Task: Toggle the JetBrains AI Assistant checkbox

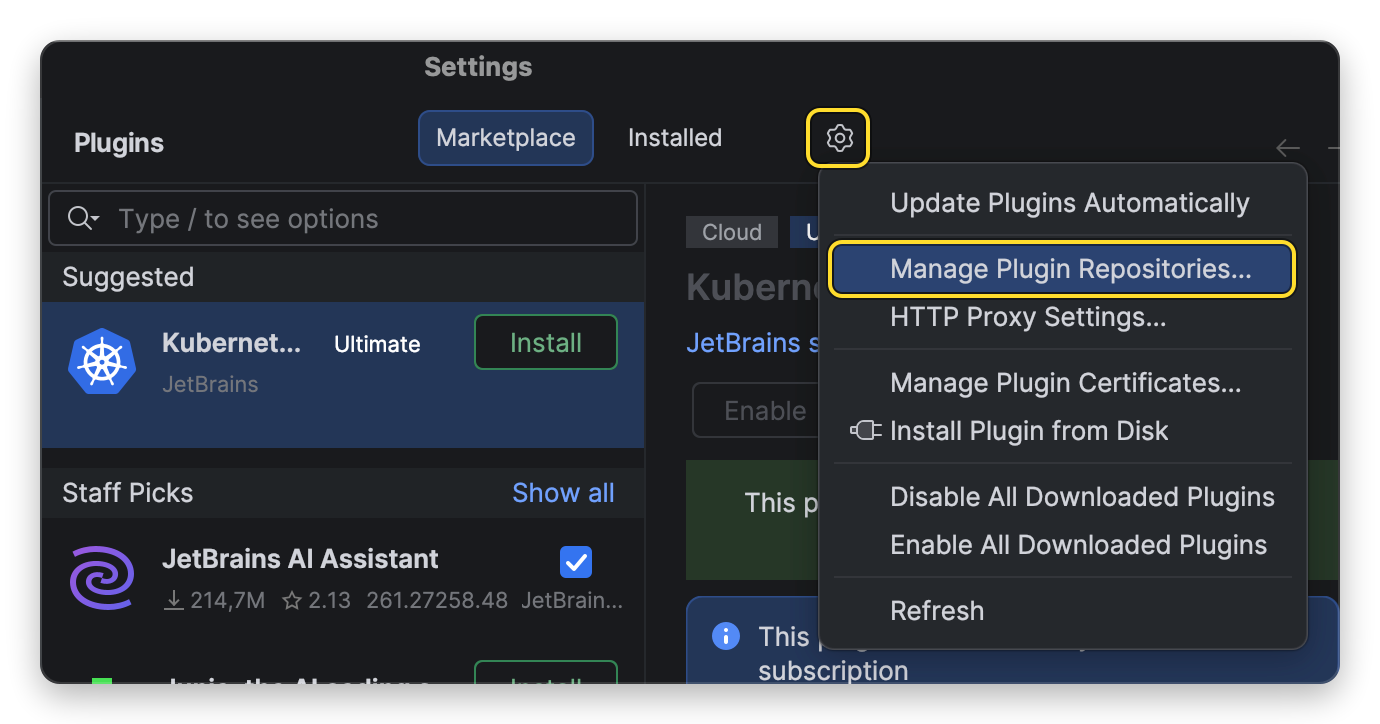Action: coord(576,562)
